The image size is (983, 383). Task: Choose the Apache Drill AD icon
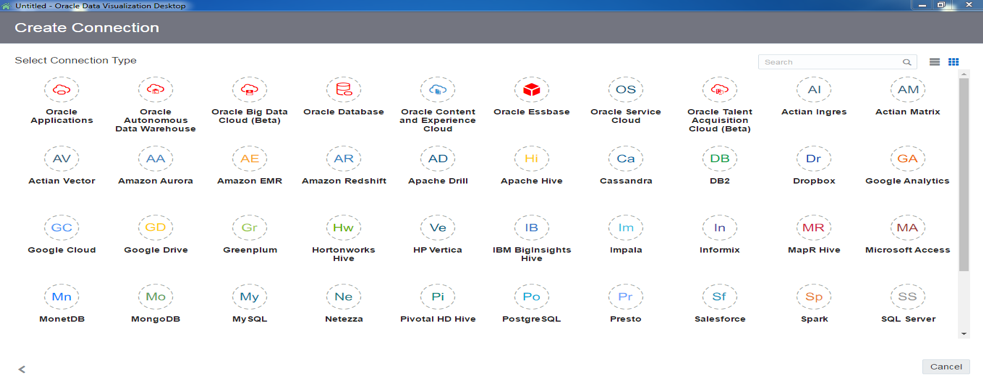coord(438,159)
